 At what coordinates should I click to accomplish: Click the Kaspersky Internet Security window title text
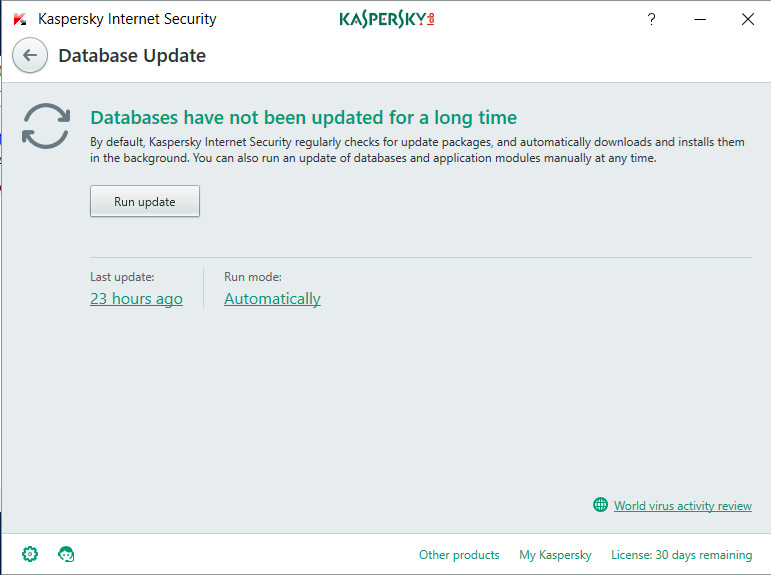point(127,19)
